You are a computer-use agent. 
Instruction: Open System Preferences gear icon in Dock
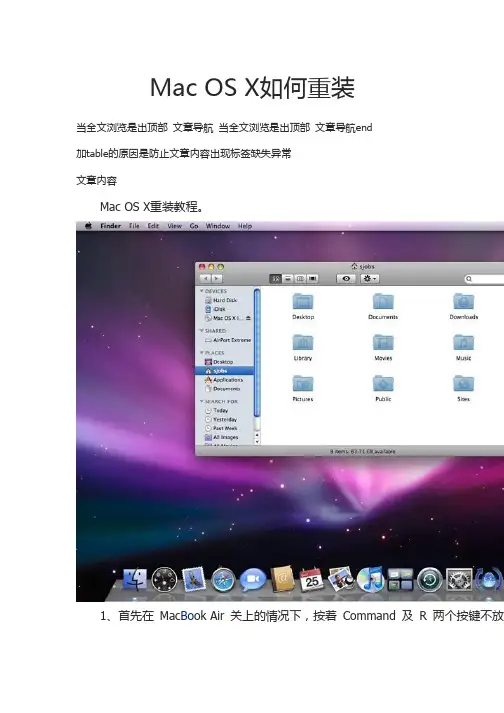(x=459, y=580)
